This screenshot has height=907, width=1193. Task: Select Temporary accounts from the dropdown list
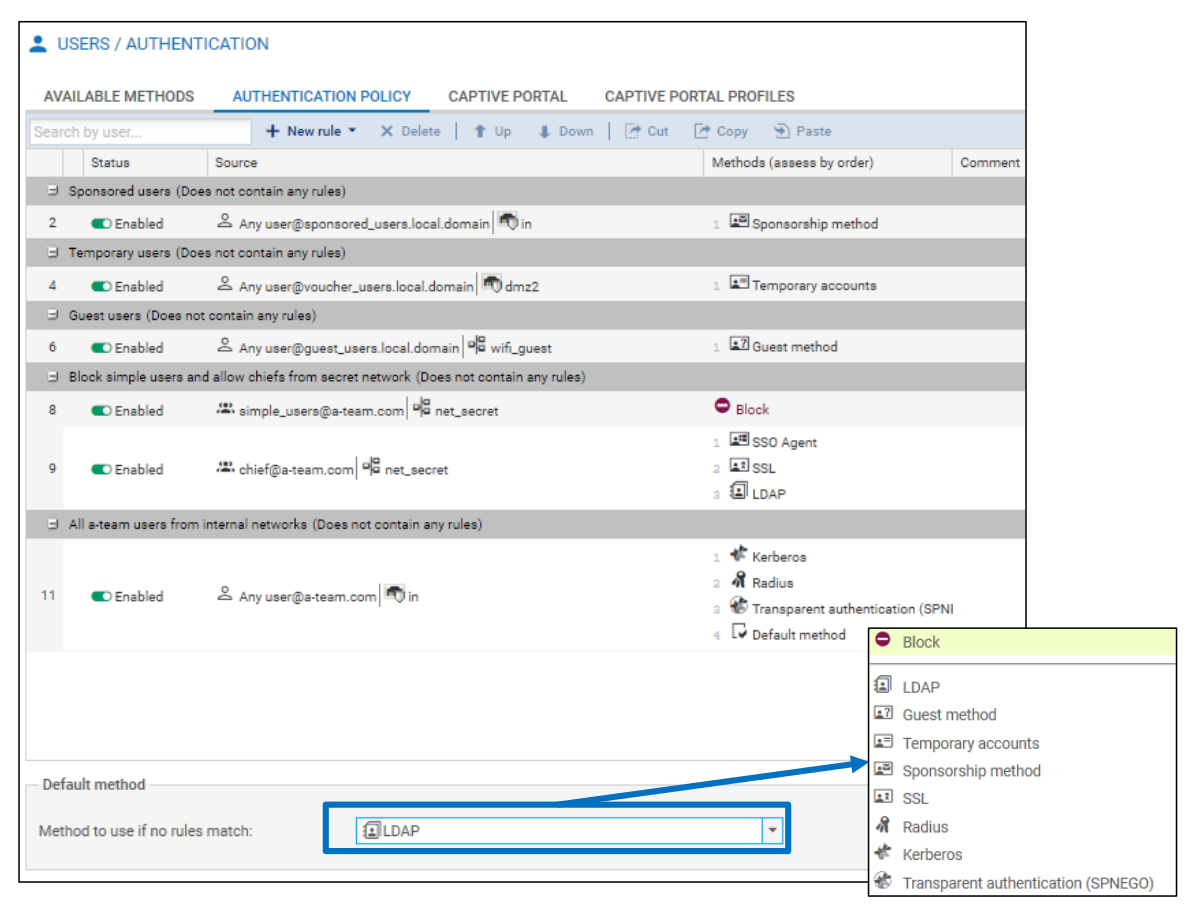970,743
